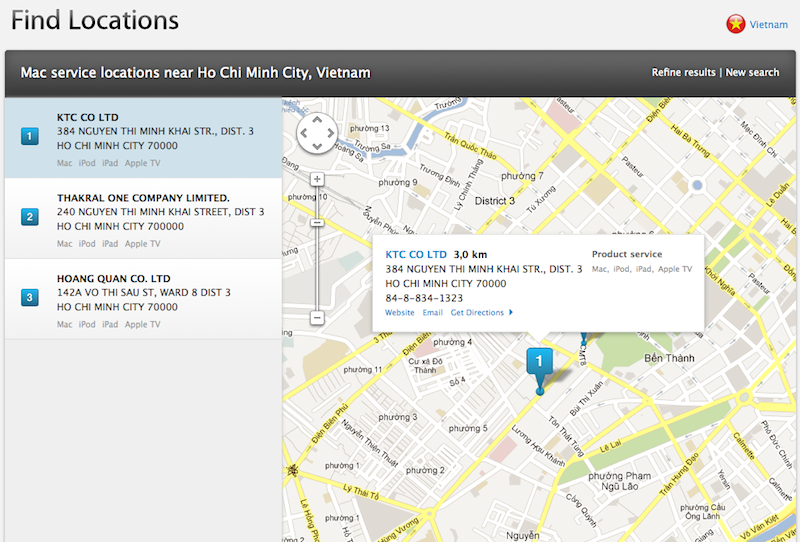Click the arrow next to Get Directions
Screen dimensions: 800x542
(x=511, y=312)
